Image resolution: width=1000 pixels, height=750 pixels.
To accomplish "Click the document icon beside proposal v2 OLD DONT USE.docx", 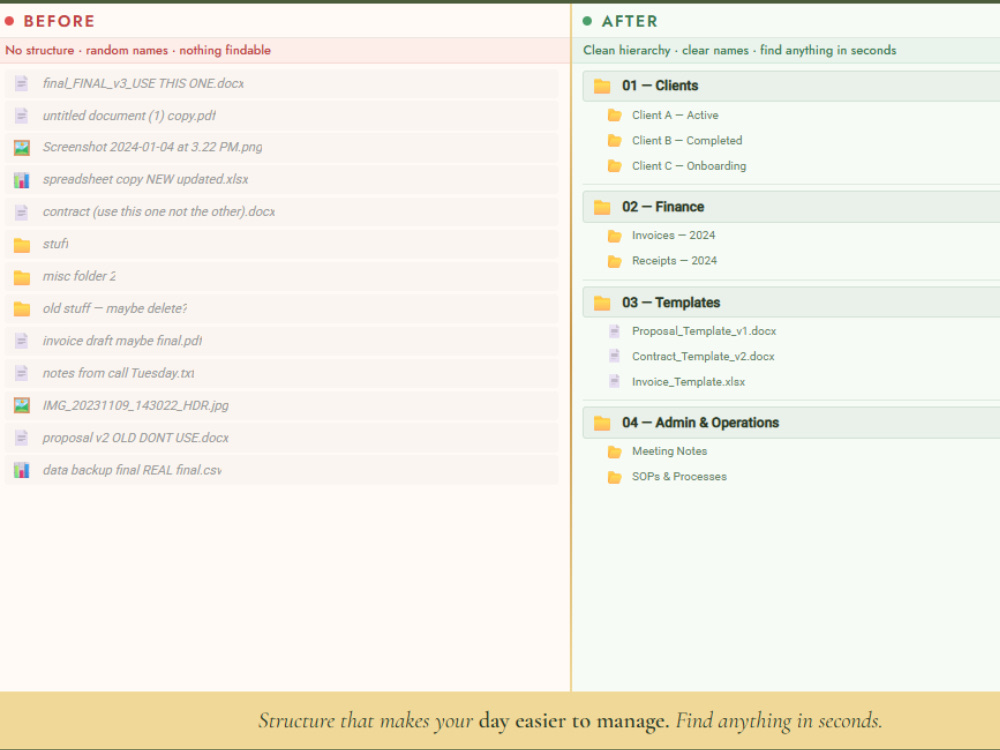I will click(x=21, y=438).
